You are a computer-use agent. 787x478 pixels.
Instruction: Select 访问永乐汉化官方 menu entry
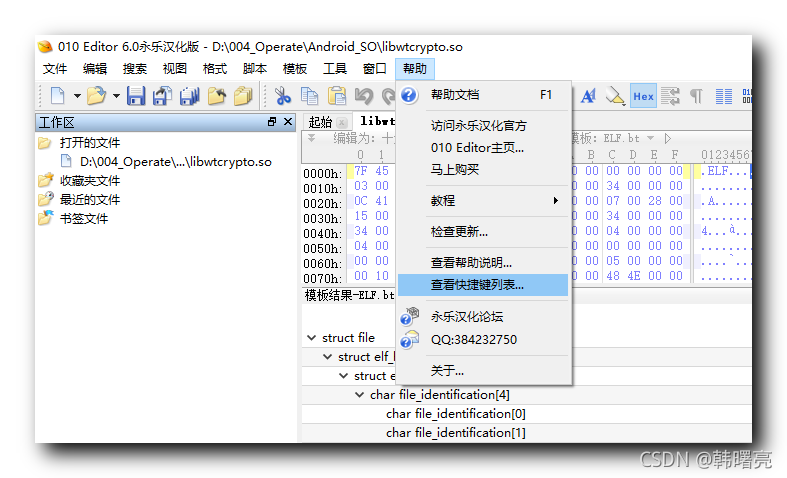[x=483, y=126]
